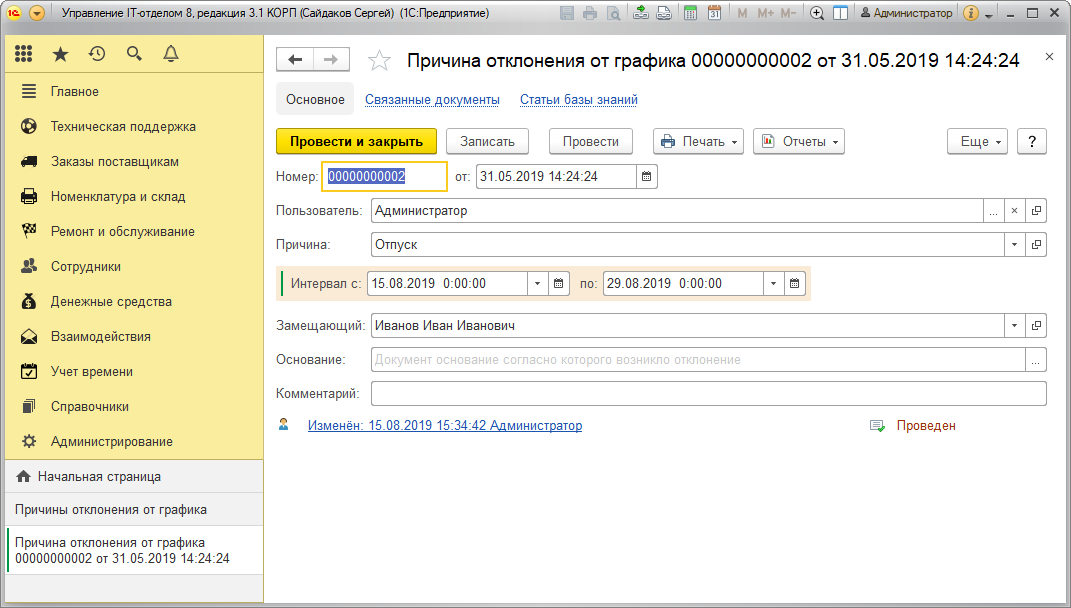Click the Print icon in title bar
This screenshot has height=608, width=1071.
pos(590,13)
